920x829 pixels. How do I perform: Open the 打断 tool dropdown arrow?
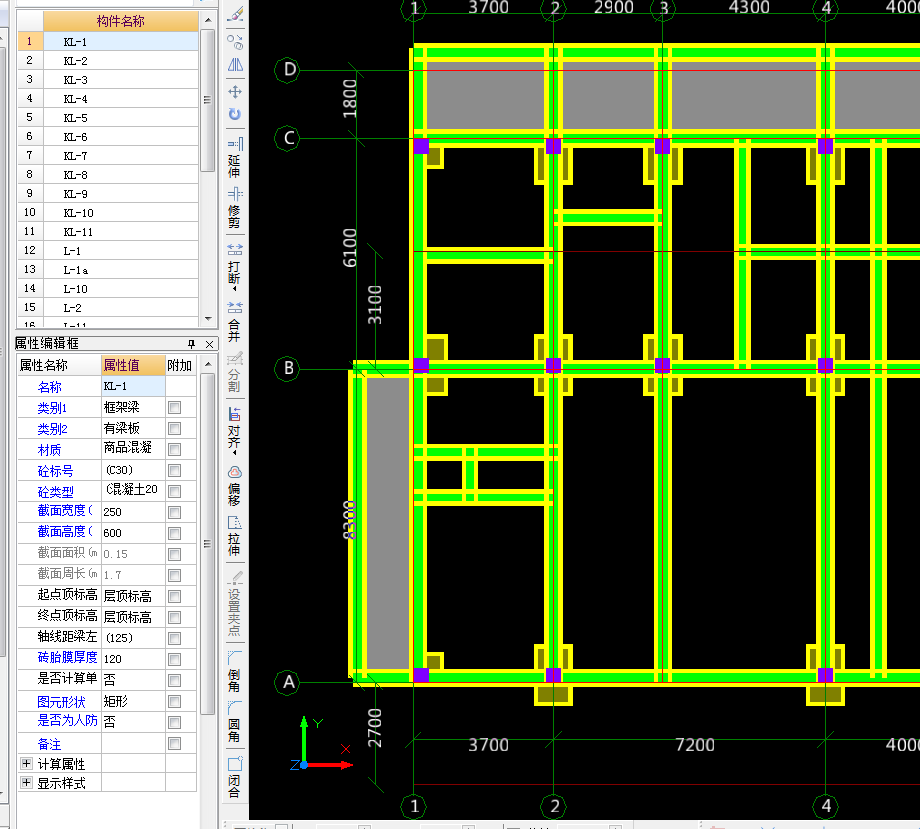(235, 289)
